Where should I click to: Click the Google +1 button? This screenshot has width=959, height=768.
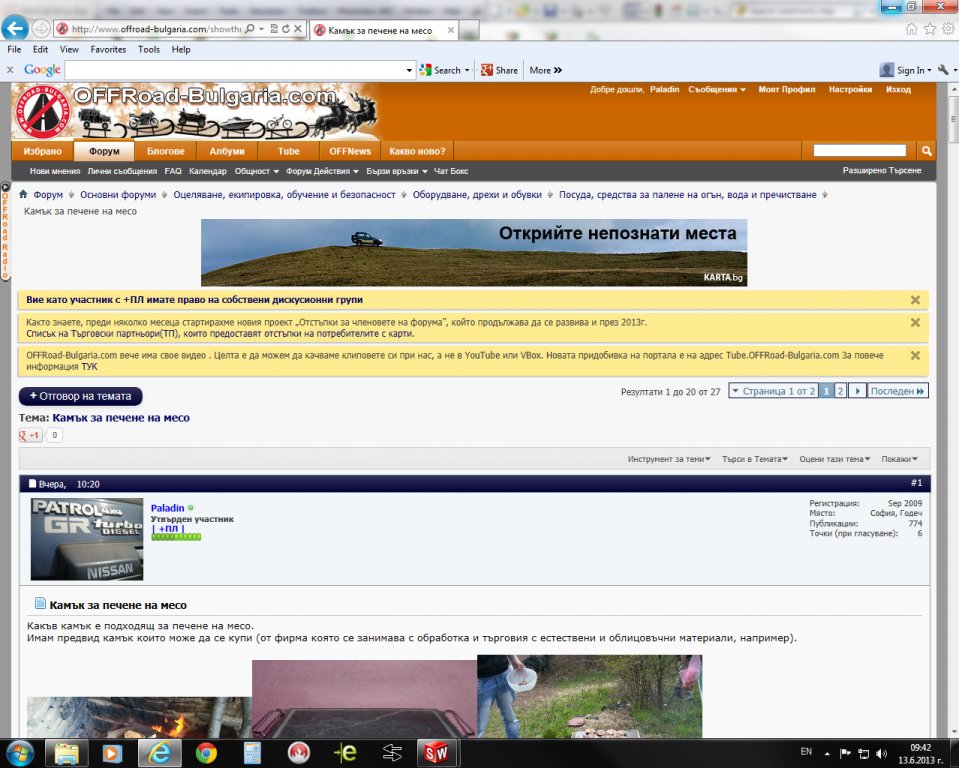click(31, 435)
